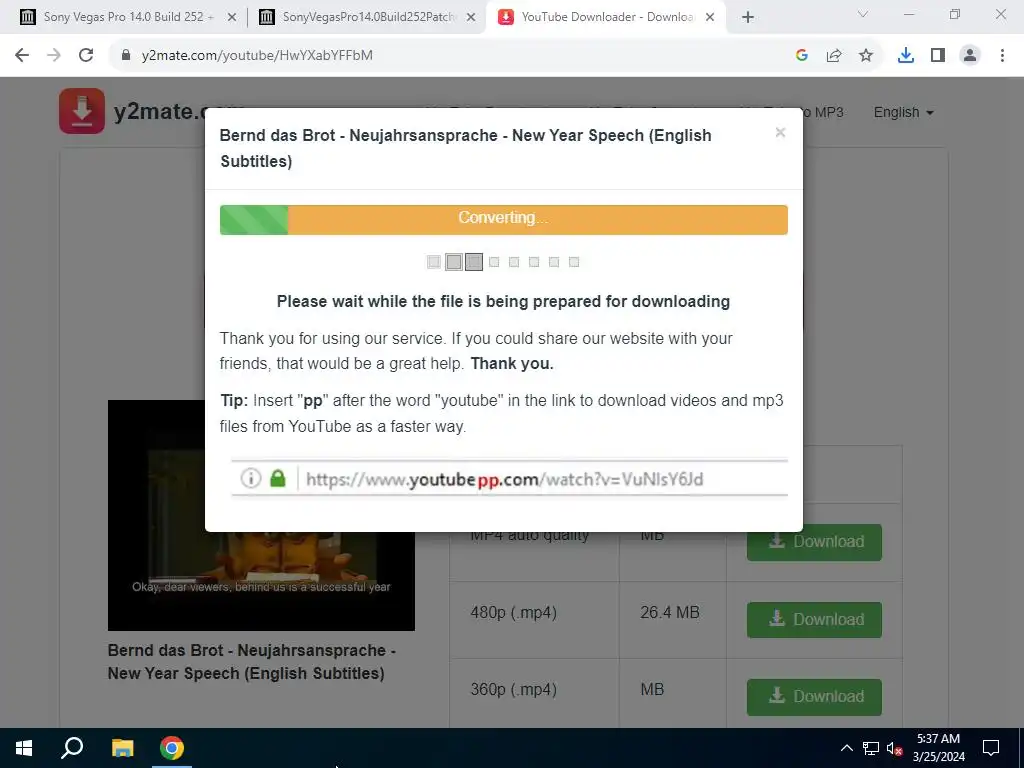Open the English language dropdown

pyautogui.click(x=903, y=112)
